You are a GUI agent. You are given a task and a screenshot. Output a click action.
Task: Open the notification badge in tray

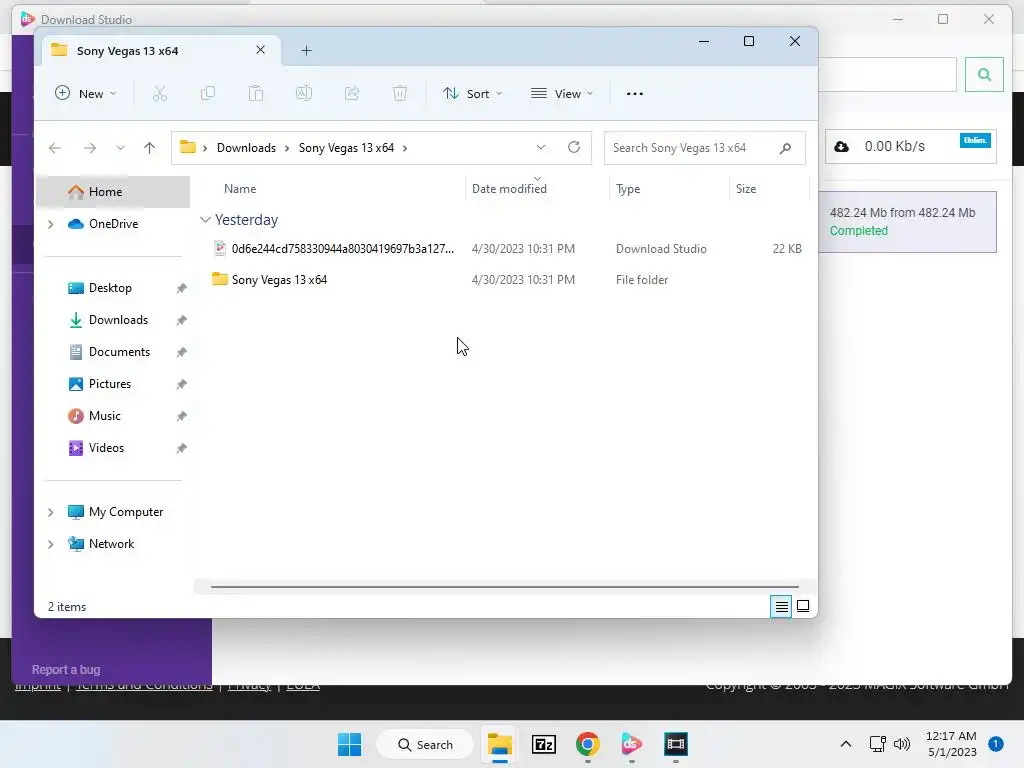996,744
